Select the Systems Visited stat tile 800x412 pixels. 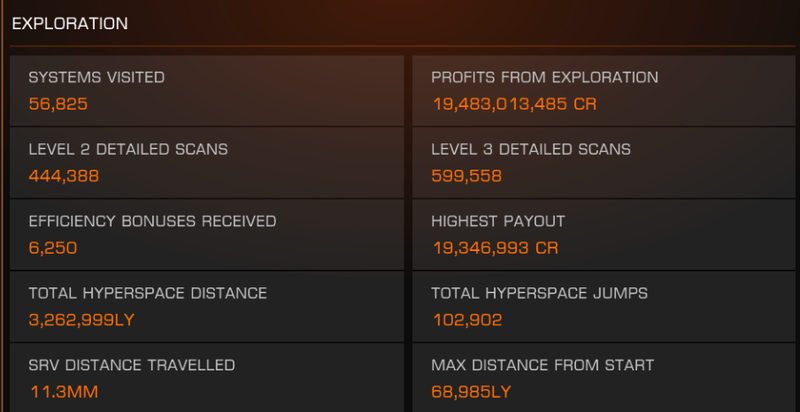click(207, 91)
